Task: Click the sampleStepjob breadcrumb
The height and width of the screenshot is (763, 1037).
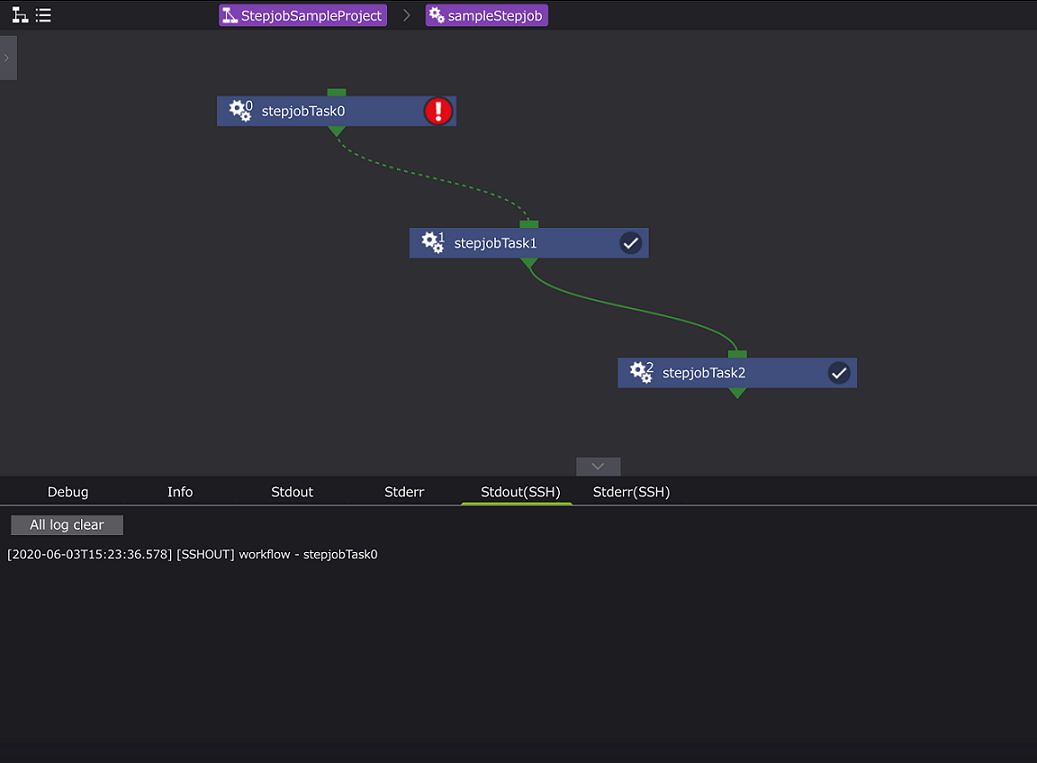Action: pyautogui.click(x=487, y=16)
